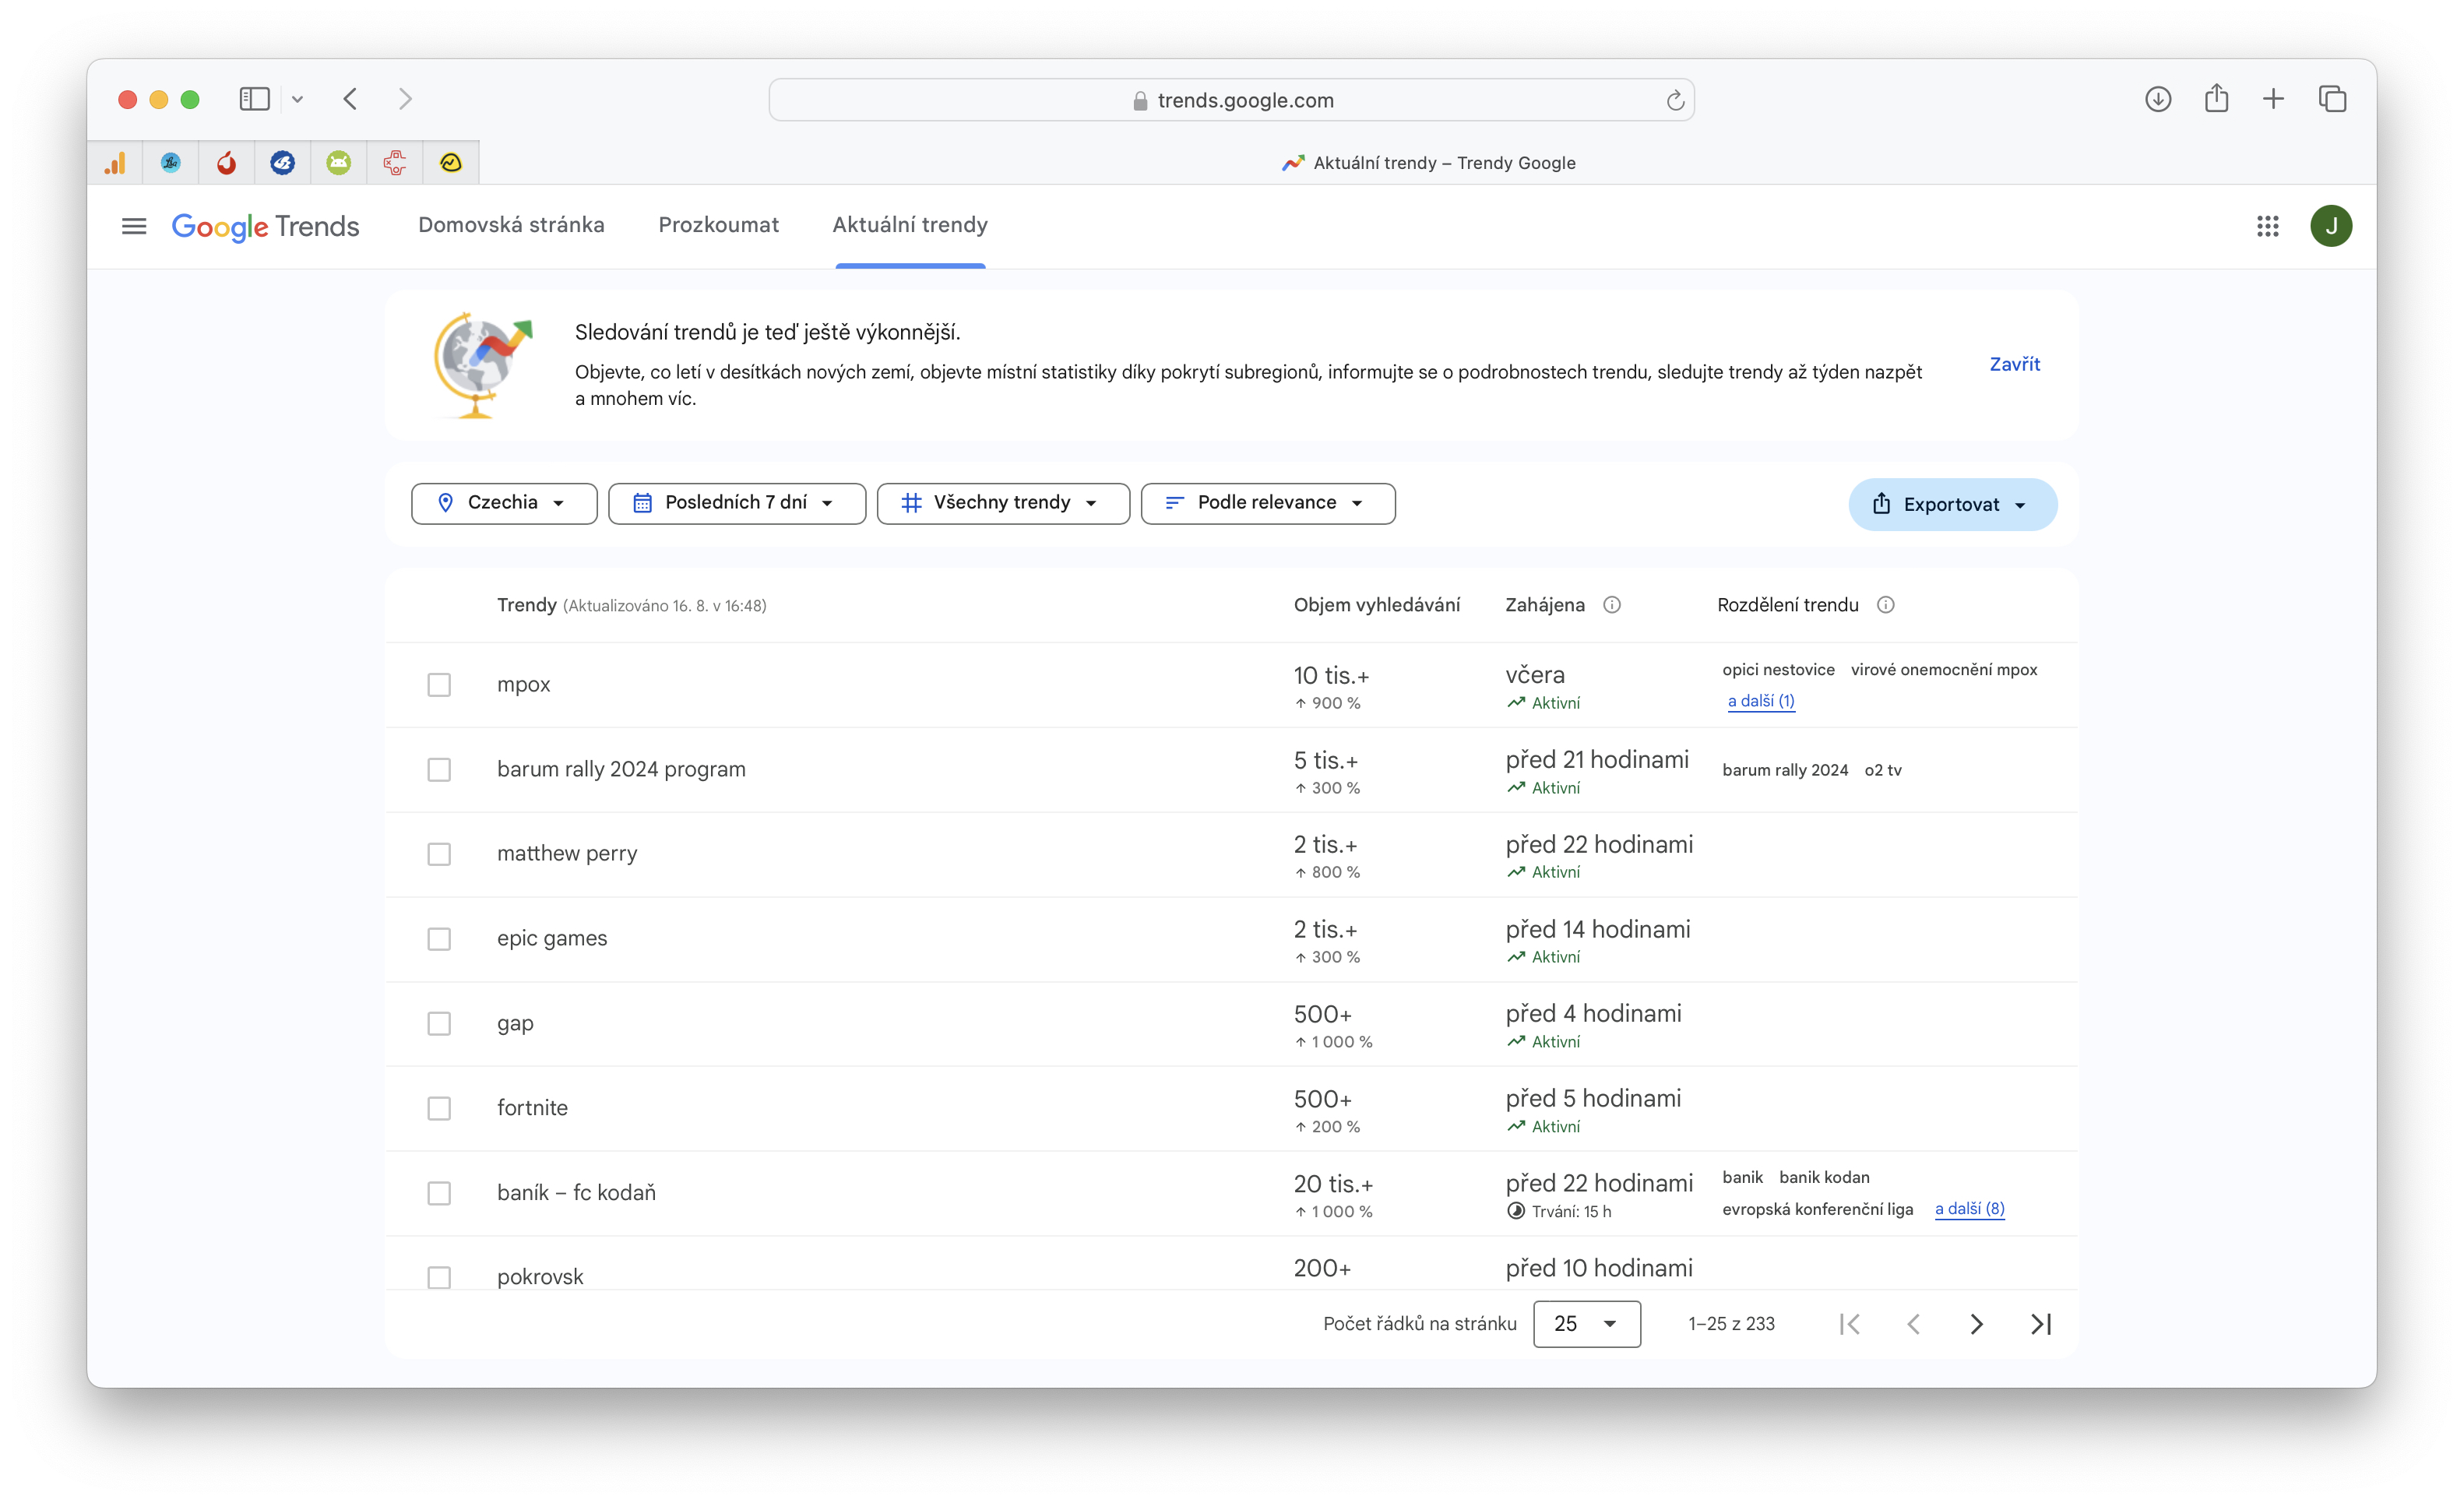Viewport: 2464px width, 1503px height.
Task: Check the mpox trend checkbox
Action: pos(439,685)
